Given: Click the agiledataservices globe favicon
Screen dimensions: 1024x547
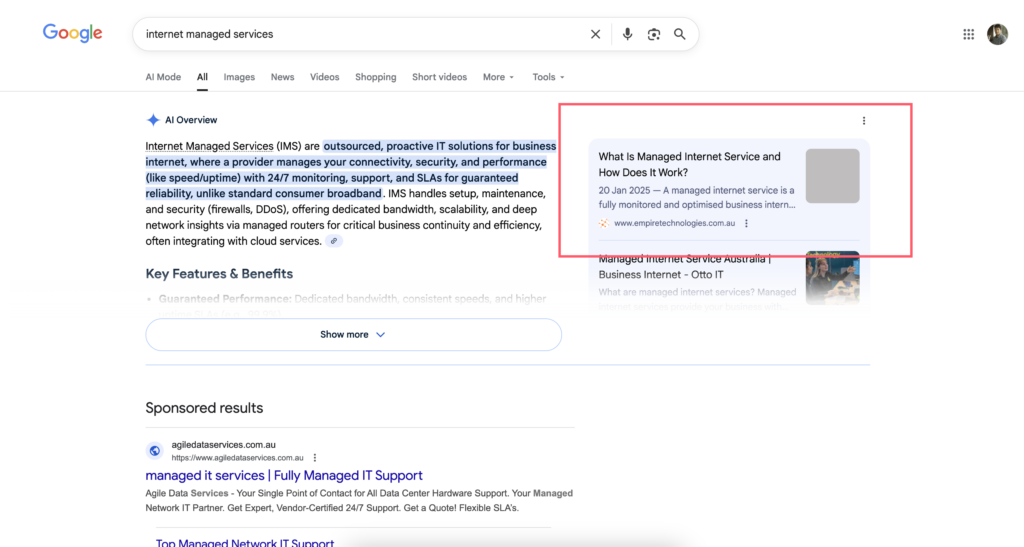Looking at the screenshot, I should (x=155, y=450).
